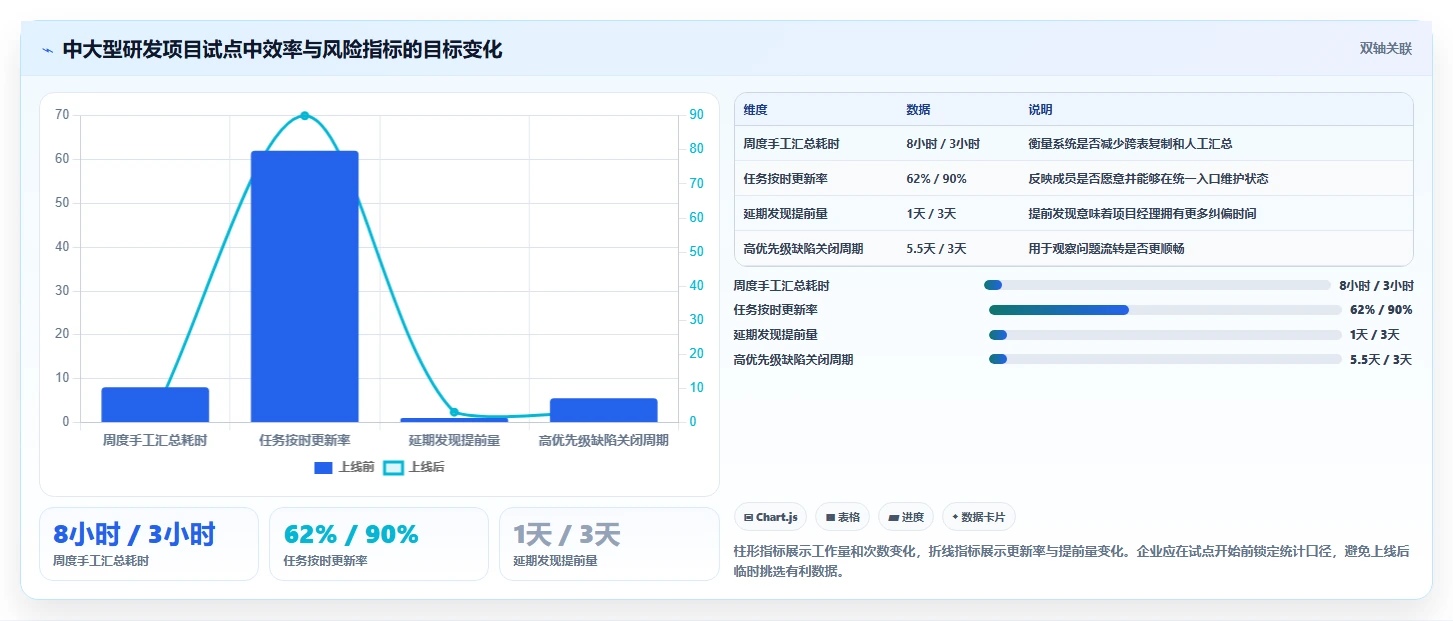Click table value 8小时 / 3小时
Viewport: 1453px width, 621px height.
(x=943, y=144)
